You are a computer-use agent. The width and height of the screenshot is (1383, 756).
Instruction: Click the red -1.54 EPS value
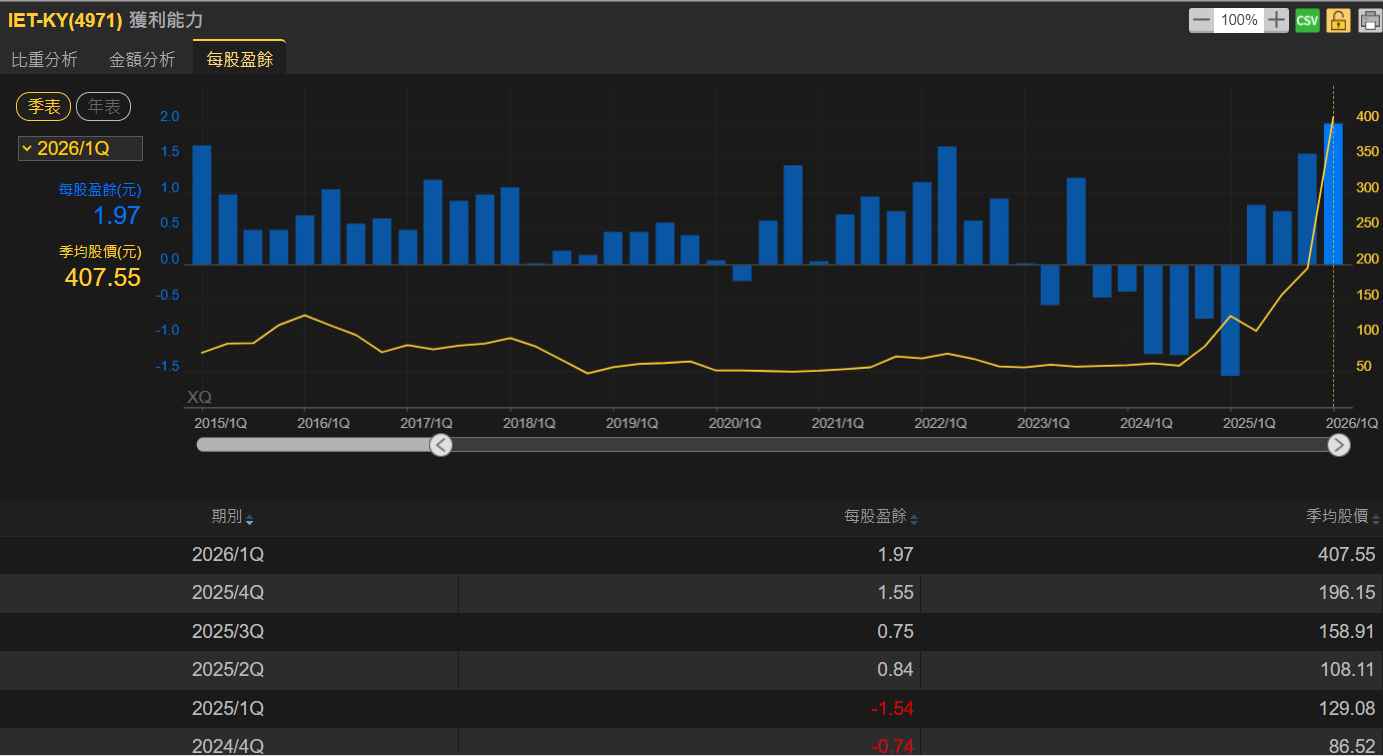tap(892, 708)
